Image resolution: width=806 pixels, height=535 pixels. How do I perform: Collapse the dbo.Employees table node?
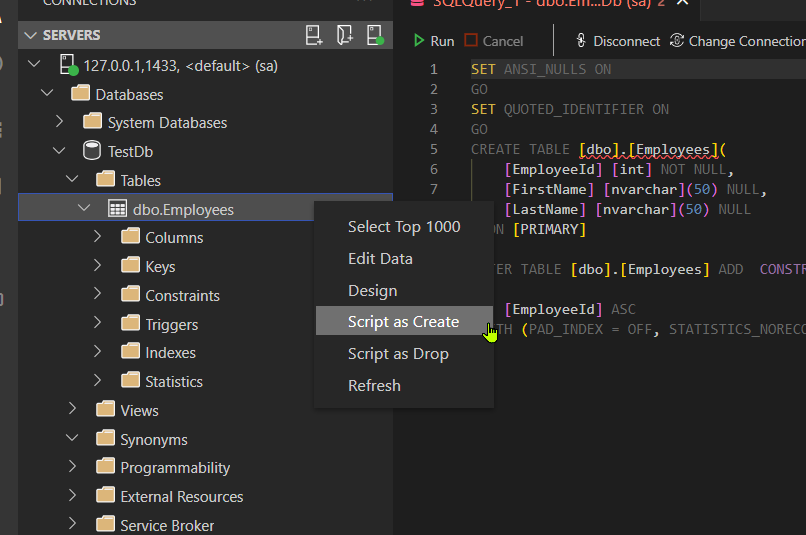click(x=84, y=208)
